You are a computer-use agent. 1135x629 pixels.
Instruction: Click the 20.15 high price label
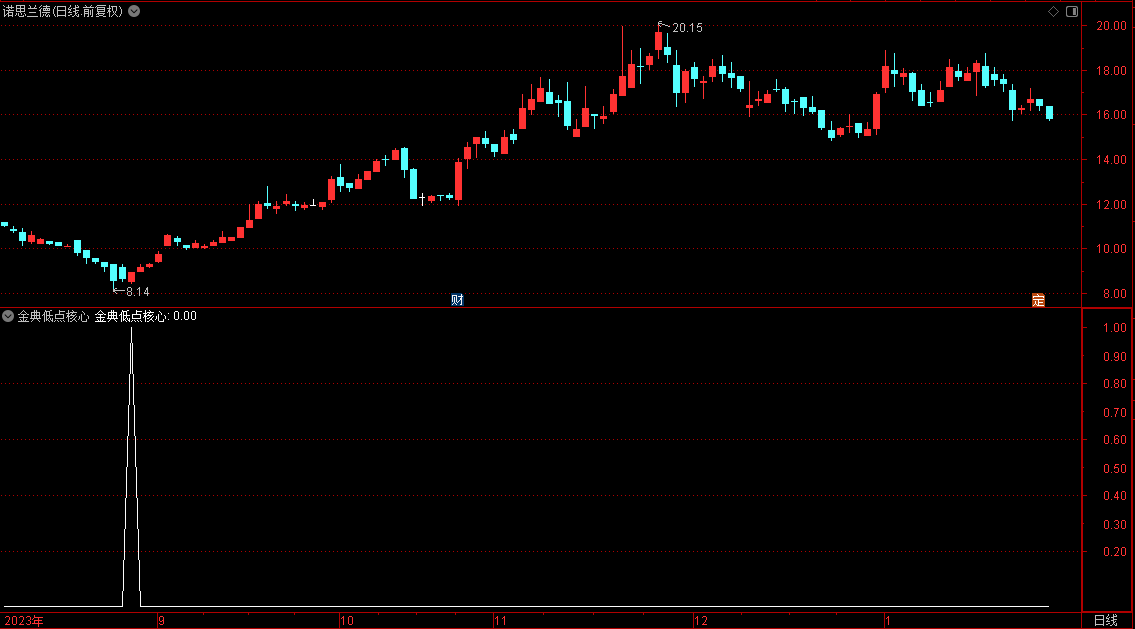(x=687, y=28)
